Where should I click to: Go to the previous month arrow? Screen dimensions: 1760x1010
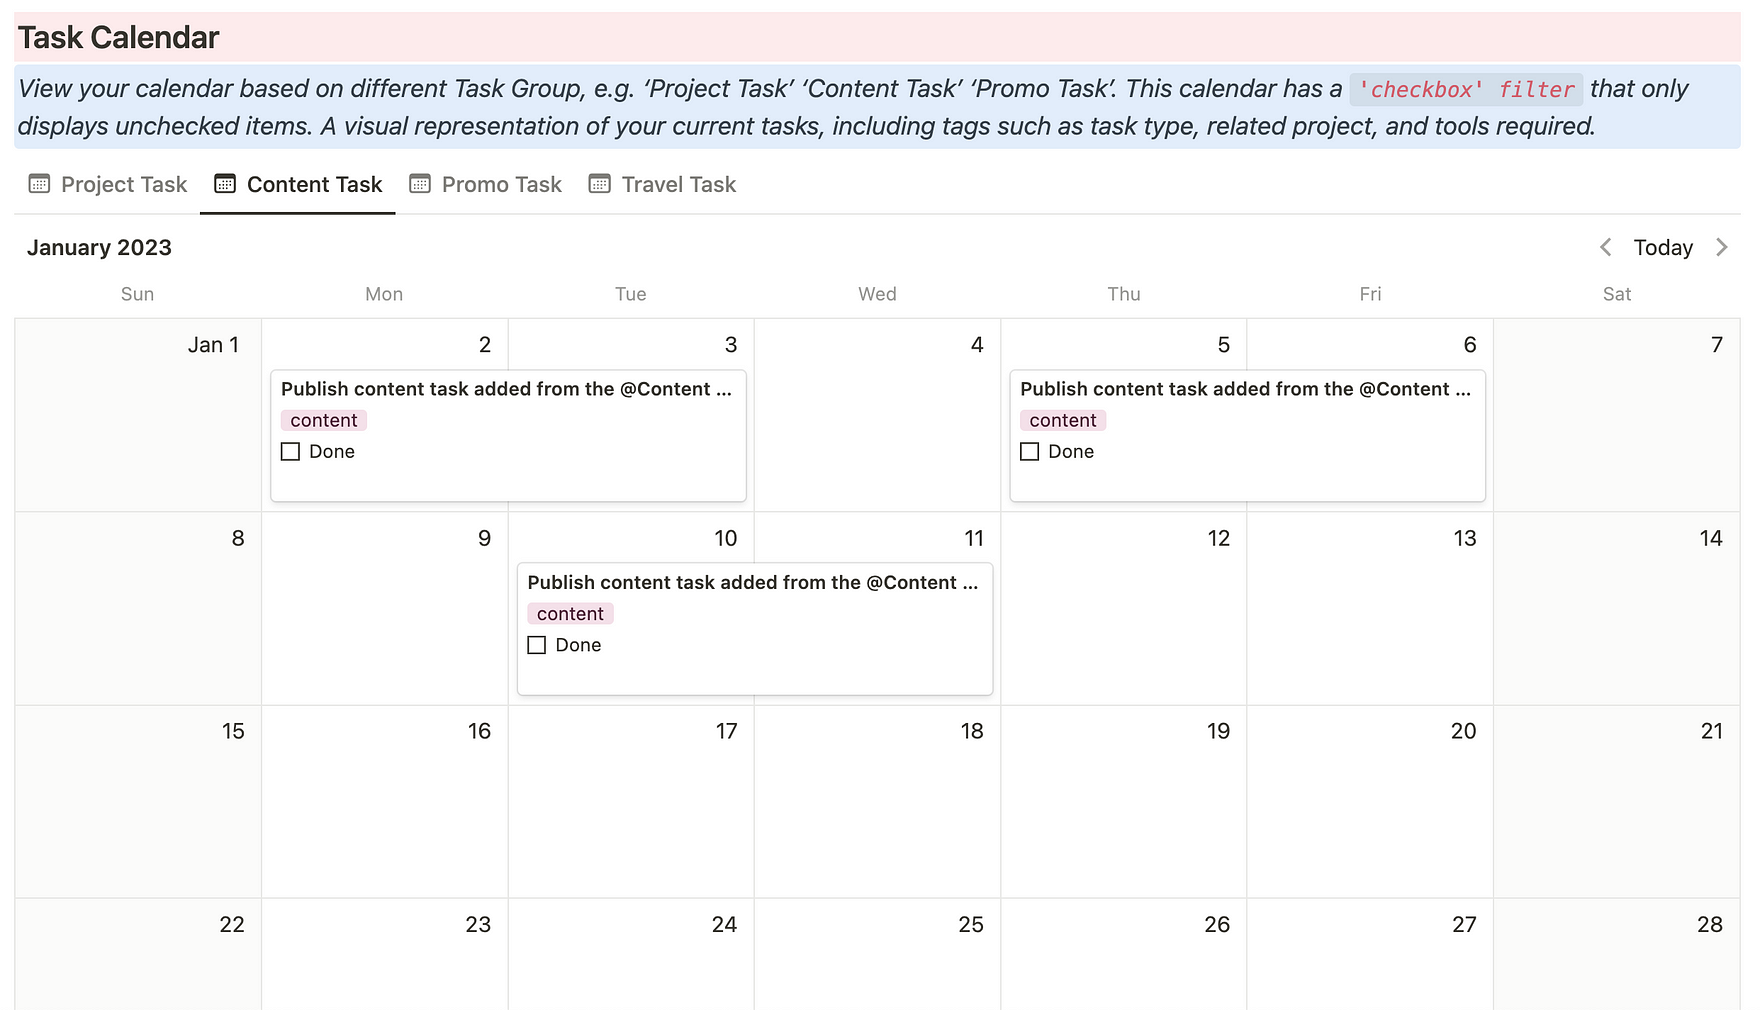[x=1605, y=248]
